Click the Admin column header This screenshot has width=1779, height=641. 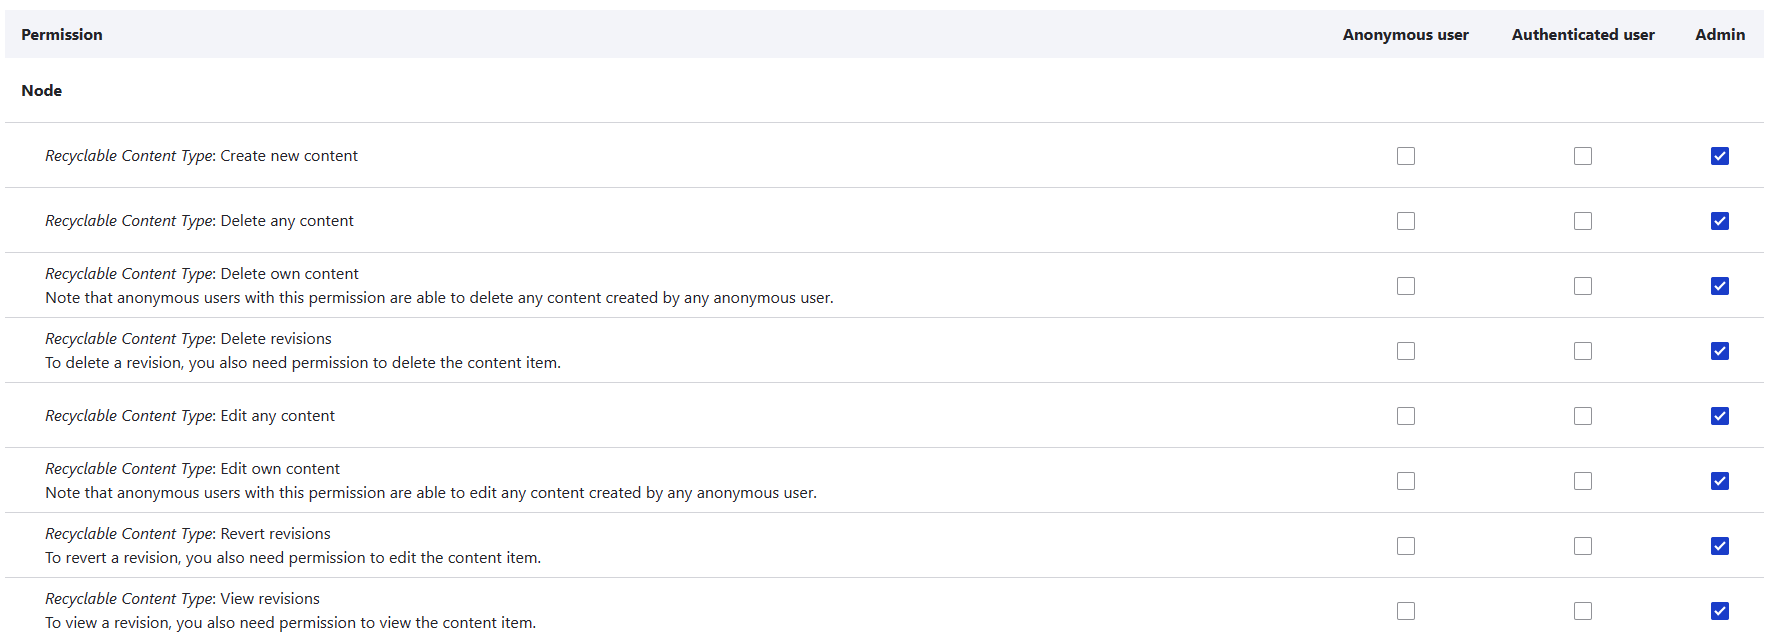(1720, 34)
